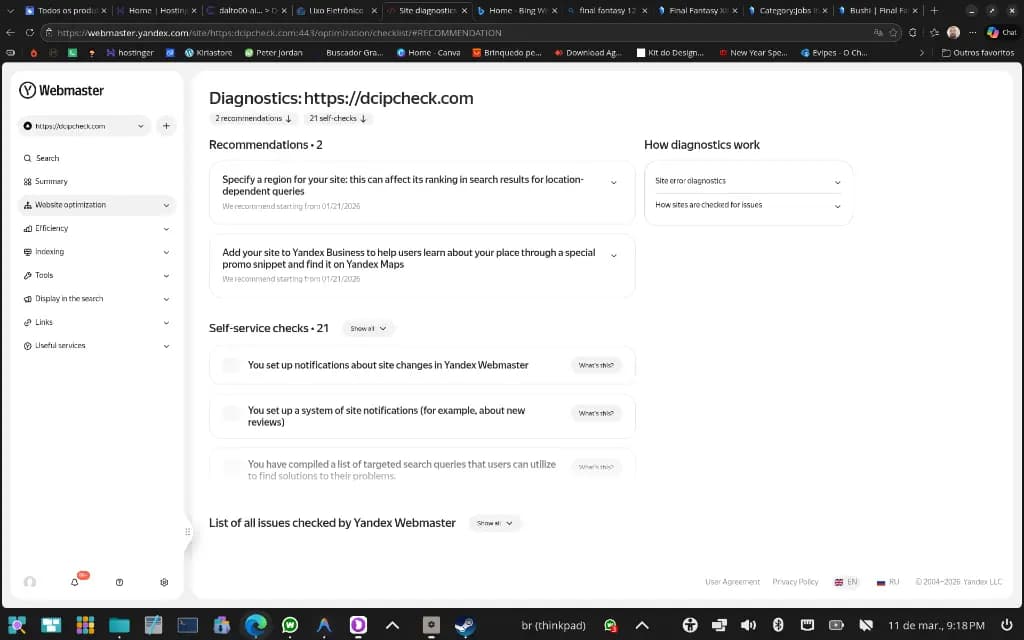
Task: Select Indexing in the sidebar menu
Action: [x=50, y=252]
